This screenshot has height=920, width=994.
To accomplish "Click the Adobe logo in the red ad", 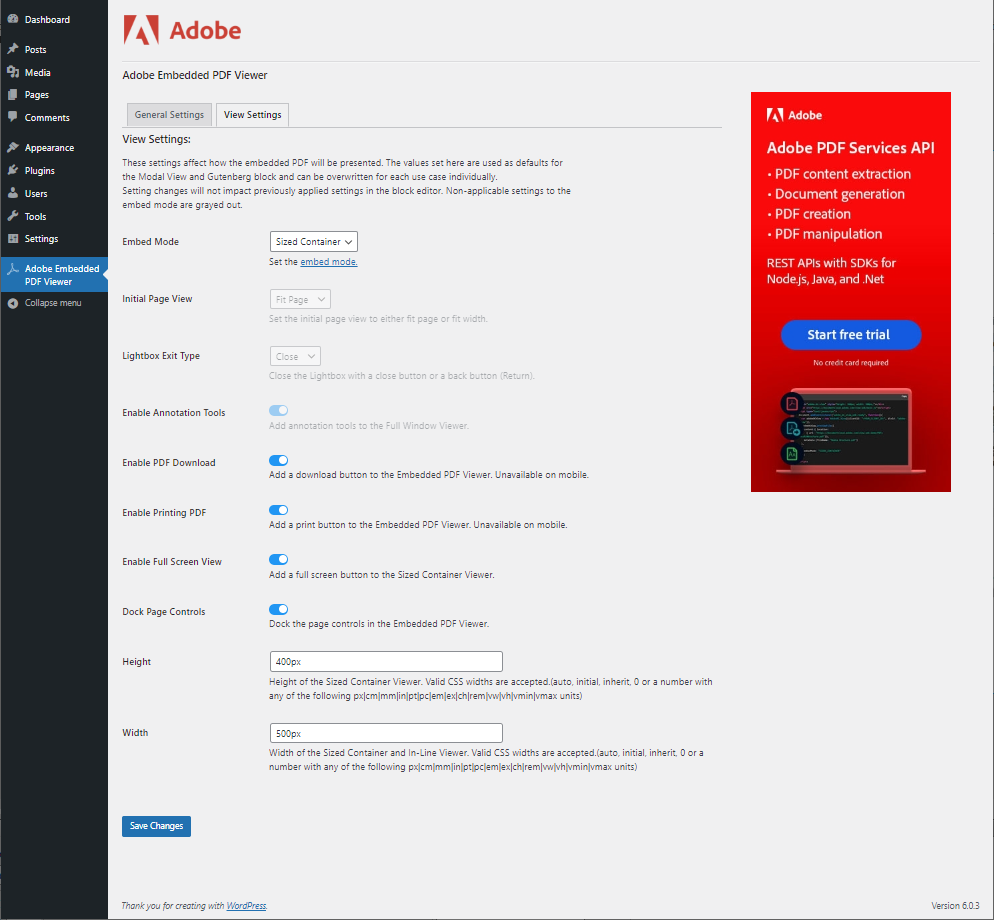I will pos(794,115).
